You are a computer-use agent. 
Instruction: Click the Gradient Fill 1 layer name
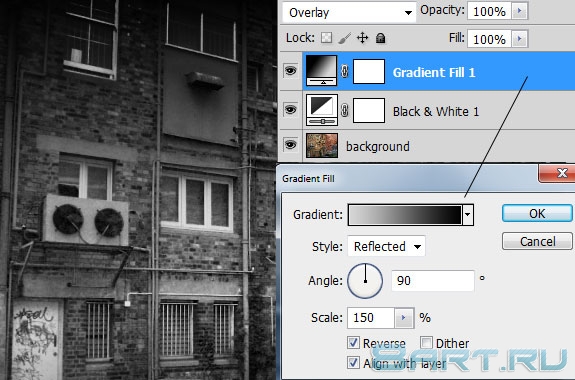[434, 72]
